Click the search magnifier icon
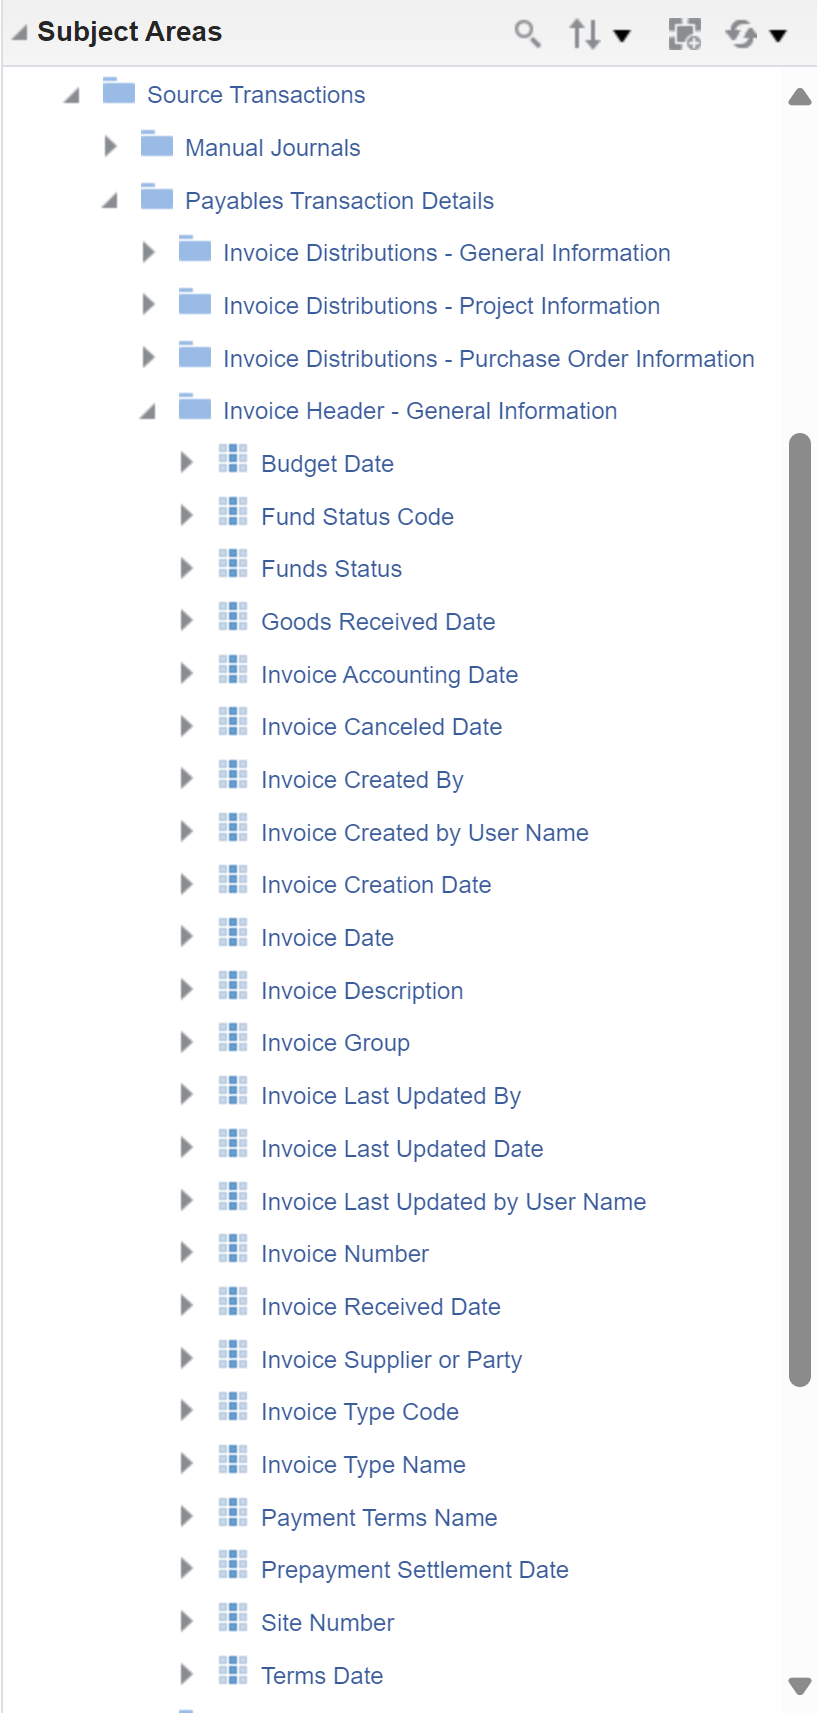Viewport: 817px width, 1713px height. (x=527, y=34)
